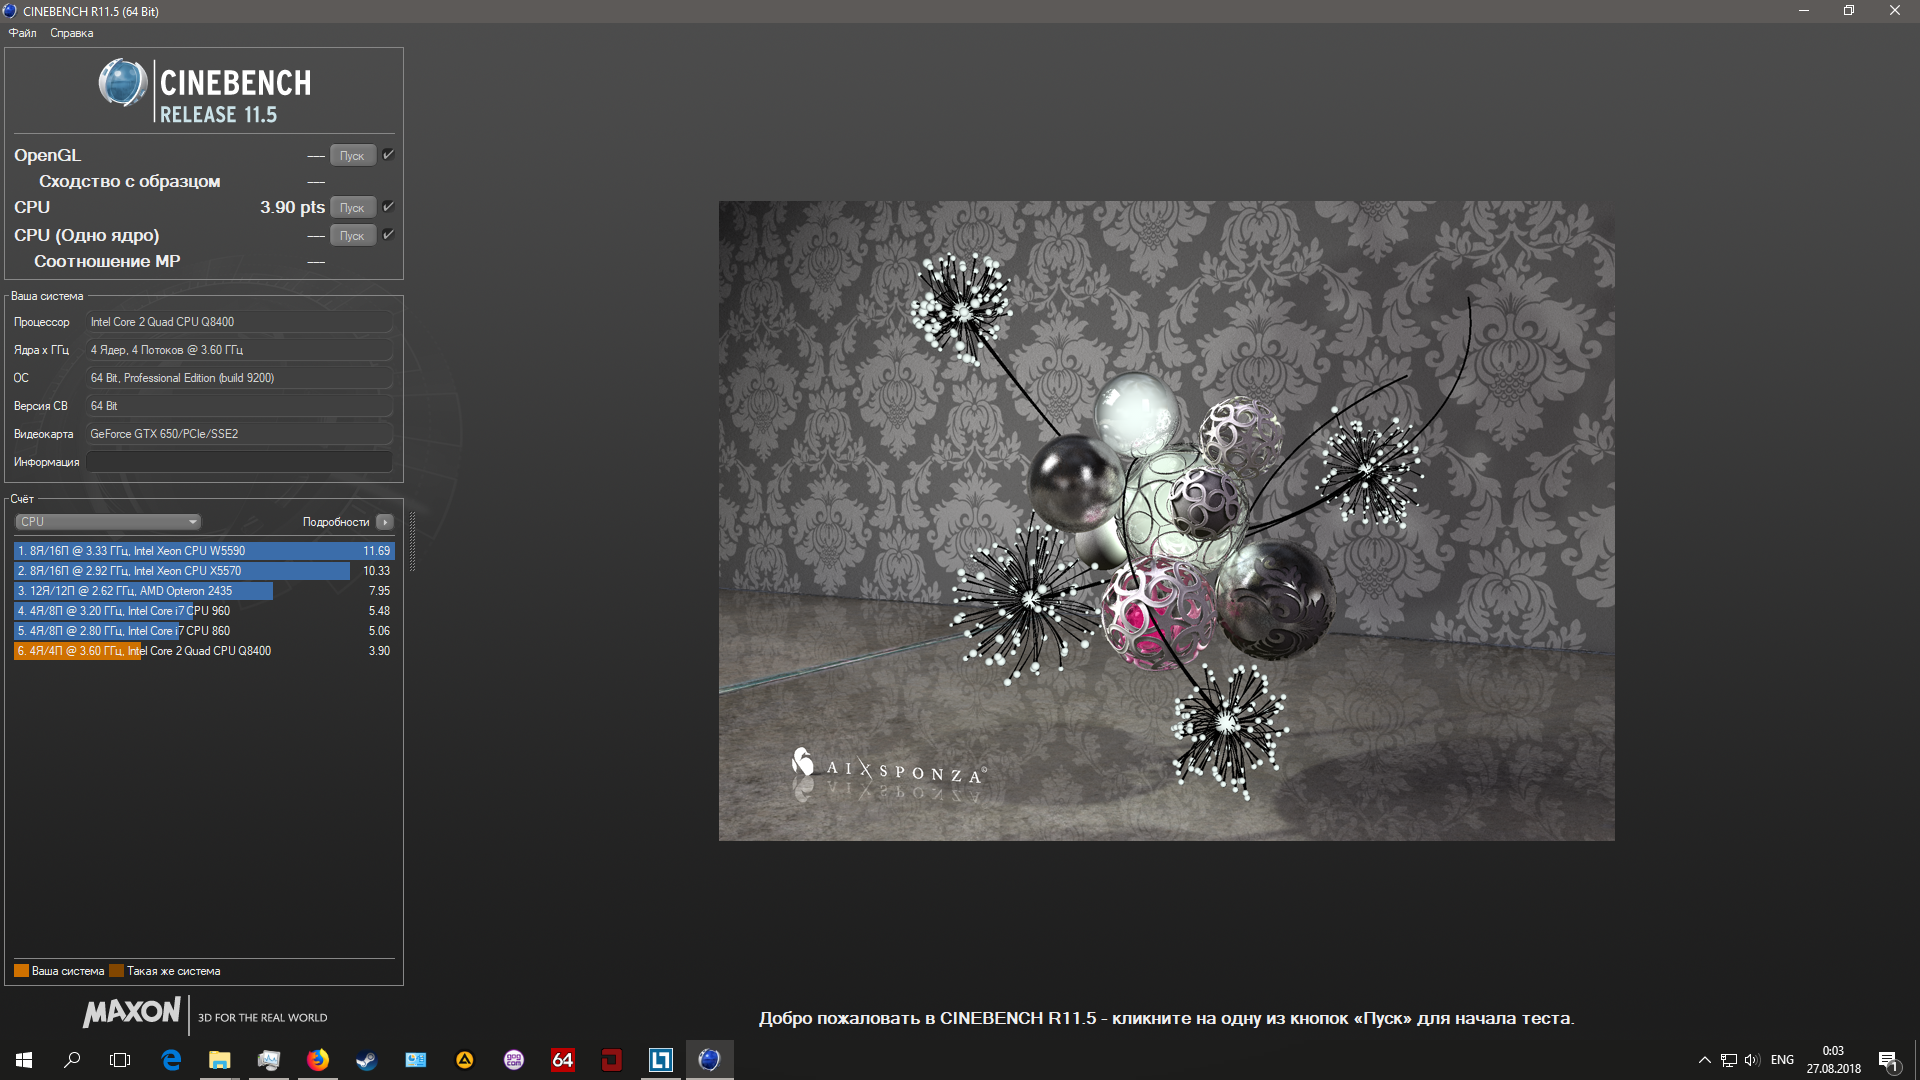Image resolution: width=1920 pixels, height=1080 pixels.
Task: Open the Action Center notifications icon
Action: tap(1888, 1060)
